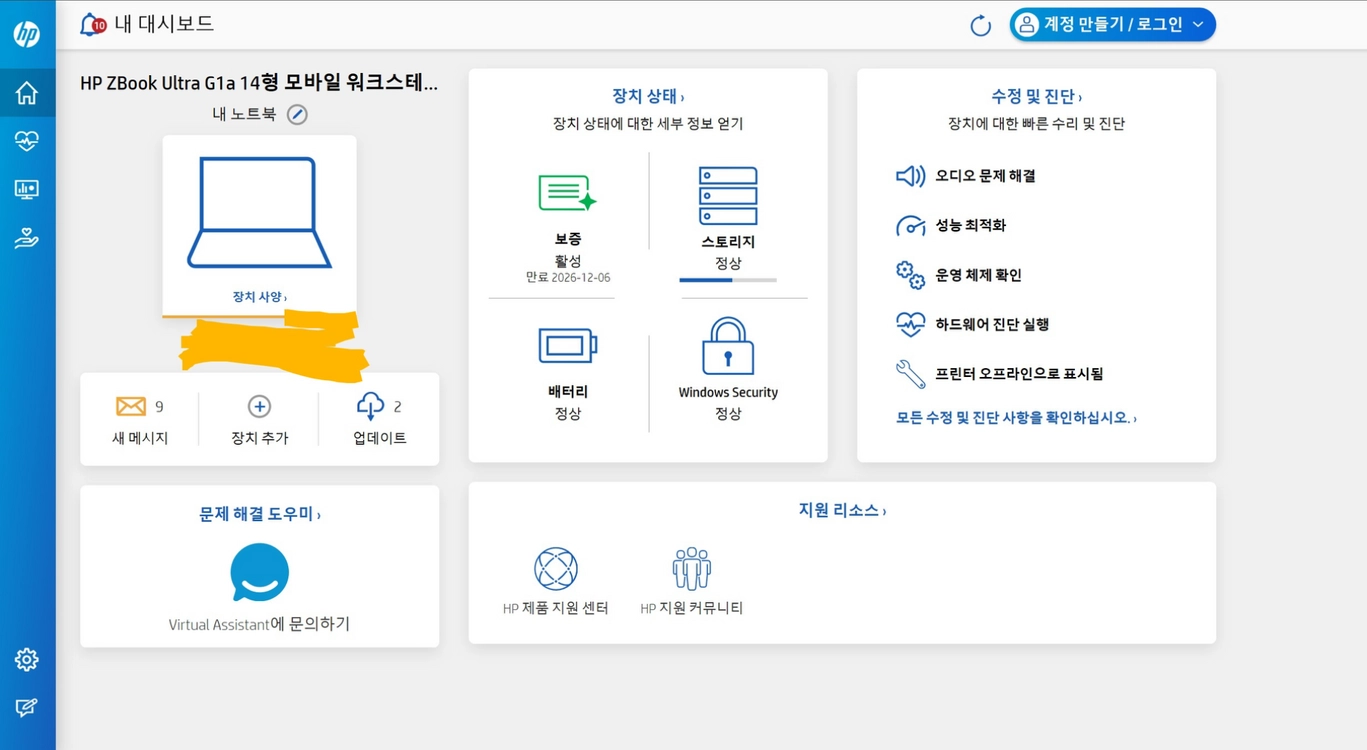Click Virtual Assistant에 문의하기 text
Screen dimensions: 1367x750
pyautogui.click(x=259, y=624)
